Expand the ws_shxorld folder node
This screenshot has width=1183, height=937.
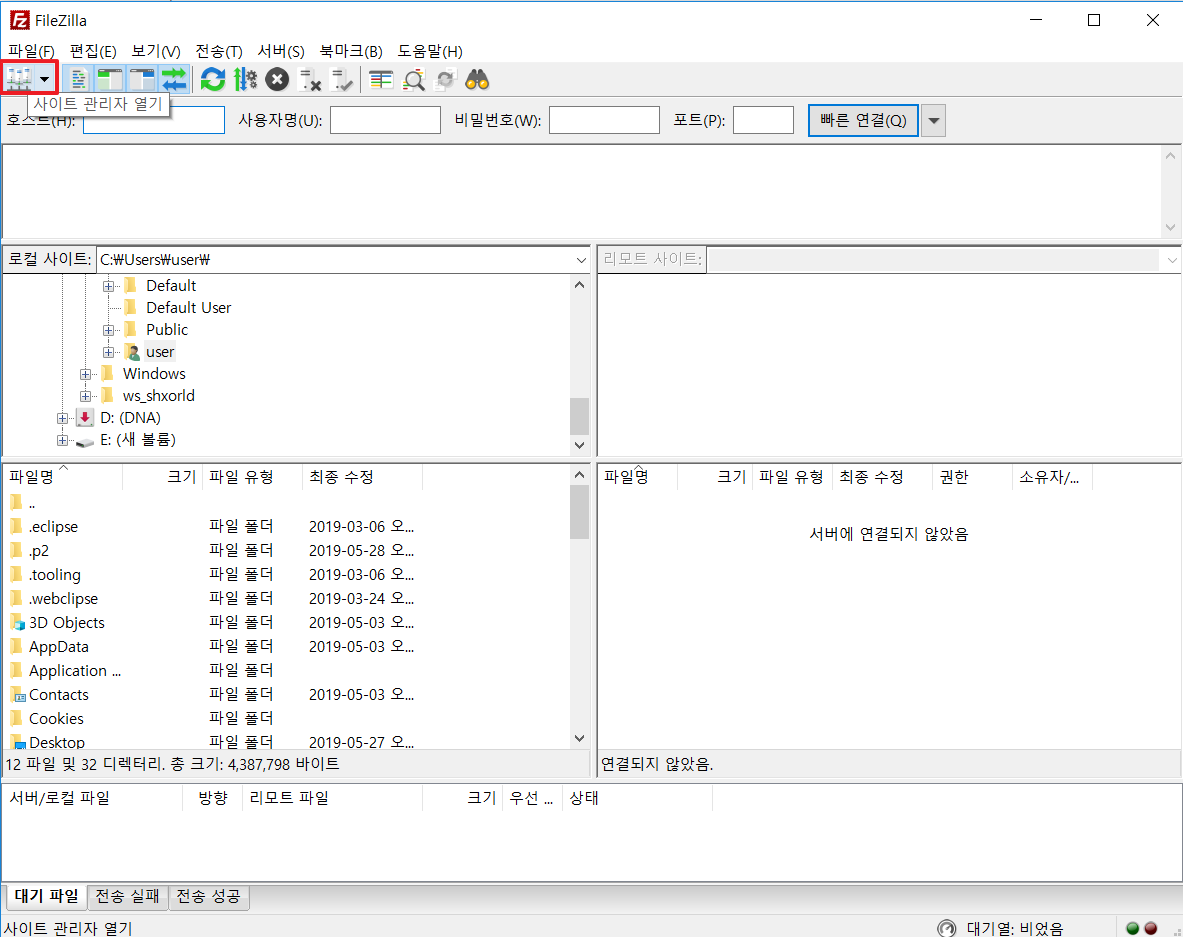(85, 396)
